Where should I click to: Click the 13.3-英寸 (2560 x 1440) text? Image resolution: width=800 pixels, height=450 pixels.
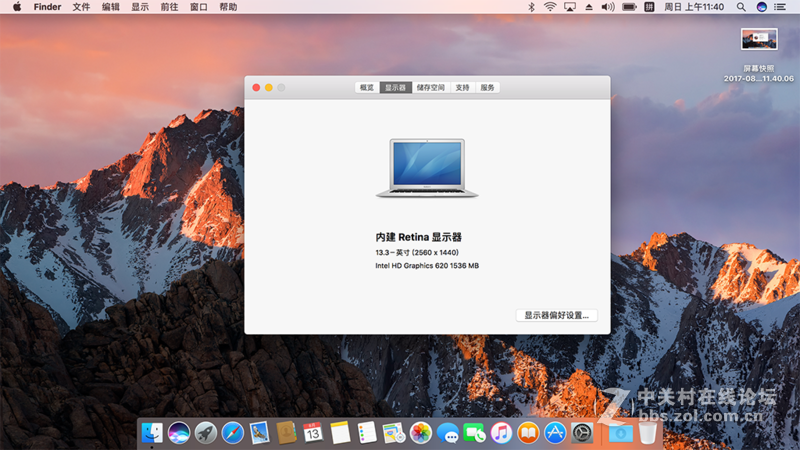pyautogui.click(x=417, y=253)
